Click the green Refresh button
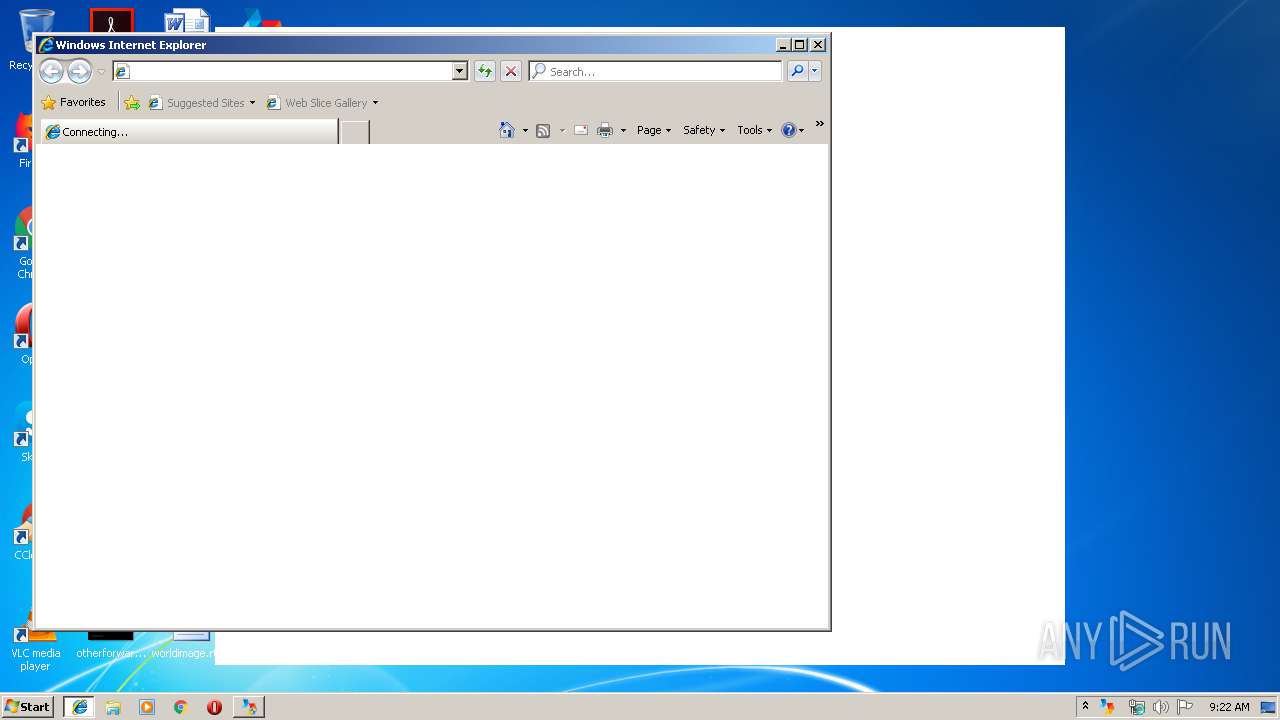Screen dimensions: 1280x720 [x=485, y=71]
